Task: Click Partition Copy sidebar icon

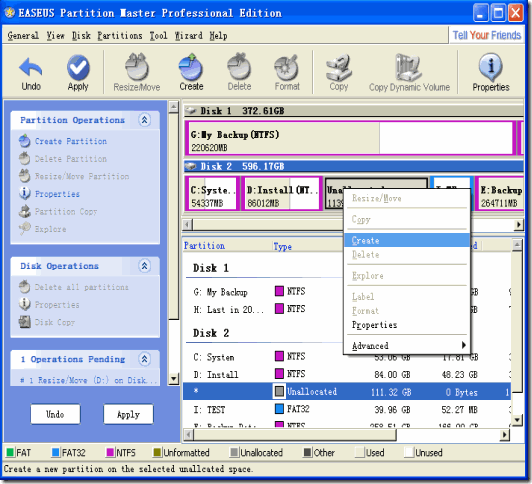Action: point(24,211)
